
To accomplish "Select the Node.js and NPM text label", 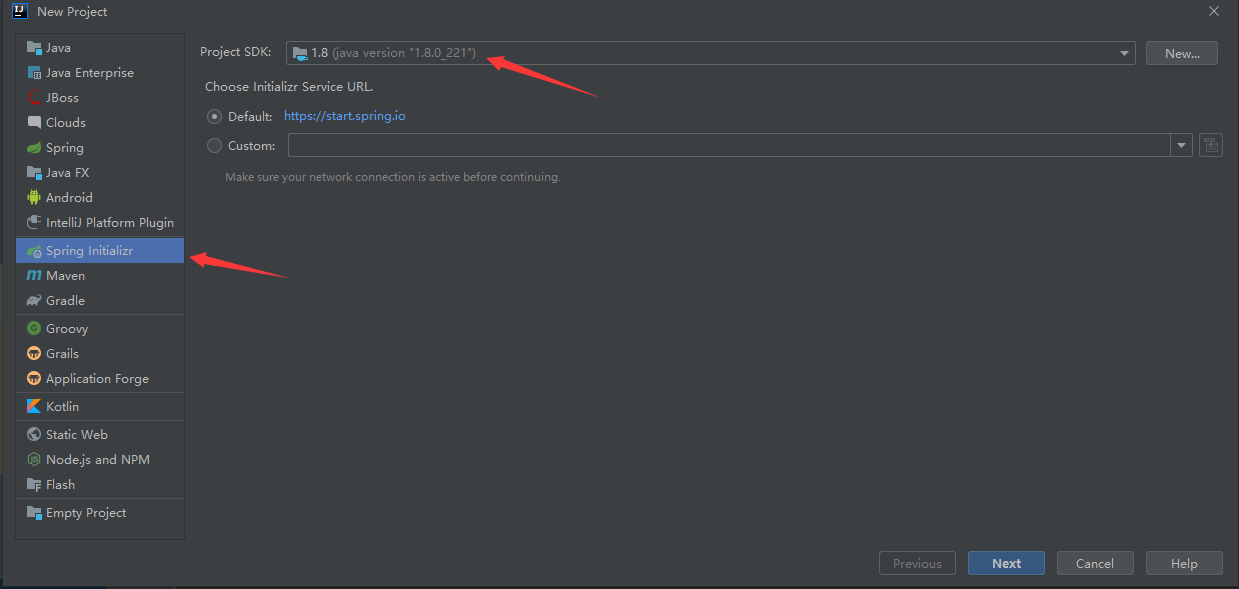I will click(98, 460).
